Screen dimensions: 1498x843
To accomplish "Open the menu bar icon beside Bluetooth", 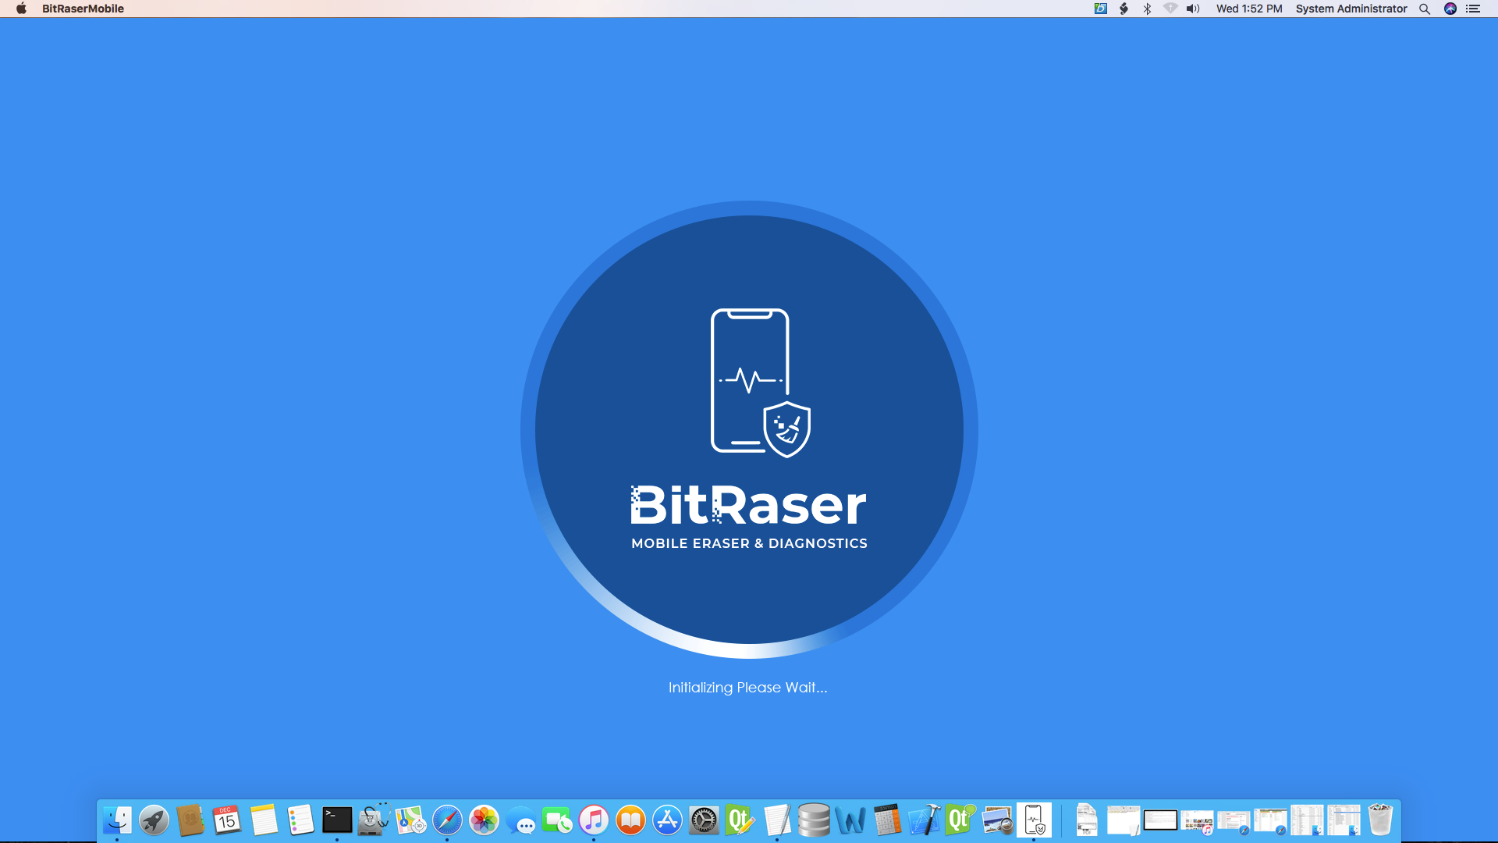I will pos(1124,8).
